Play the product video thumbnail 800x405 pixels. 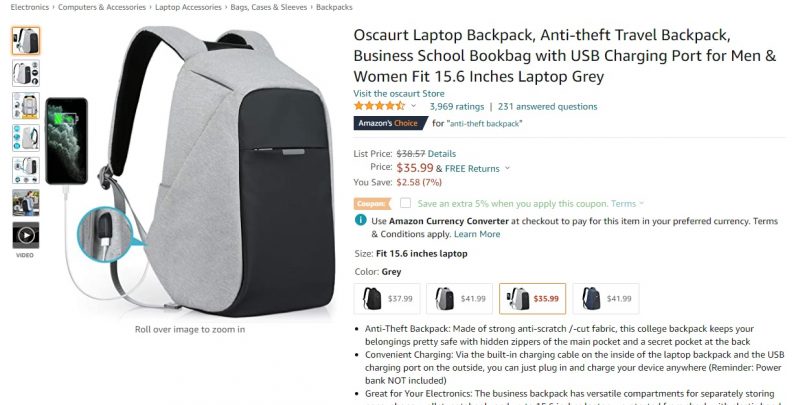[x=26, y=235]
